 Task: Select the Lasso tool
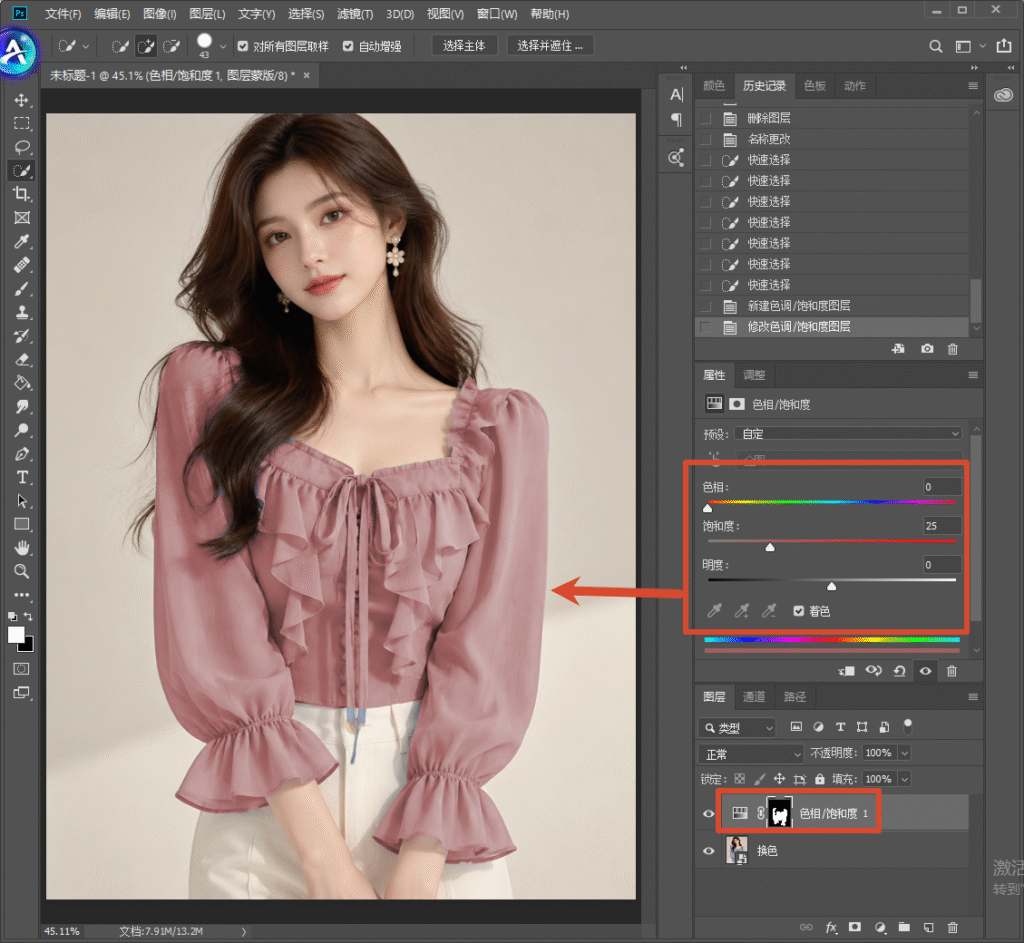(22, 147)
